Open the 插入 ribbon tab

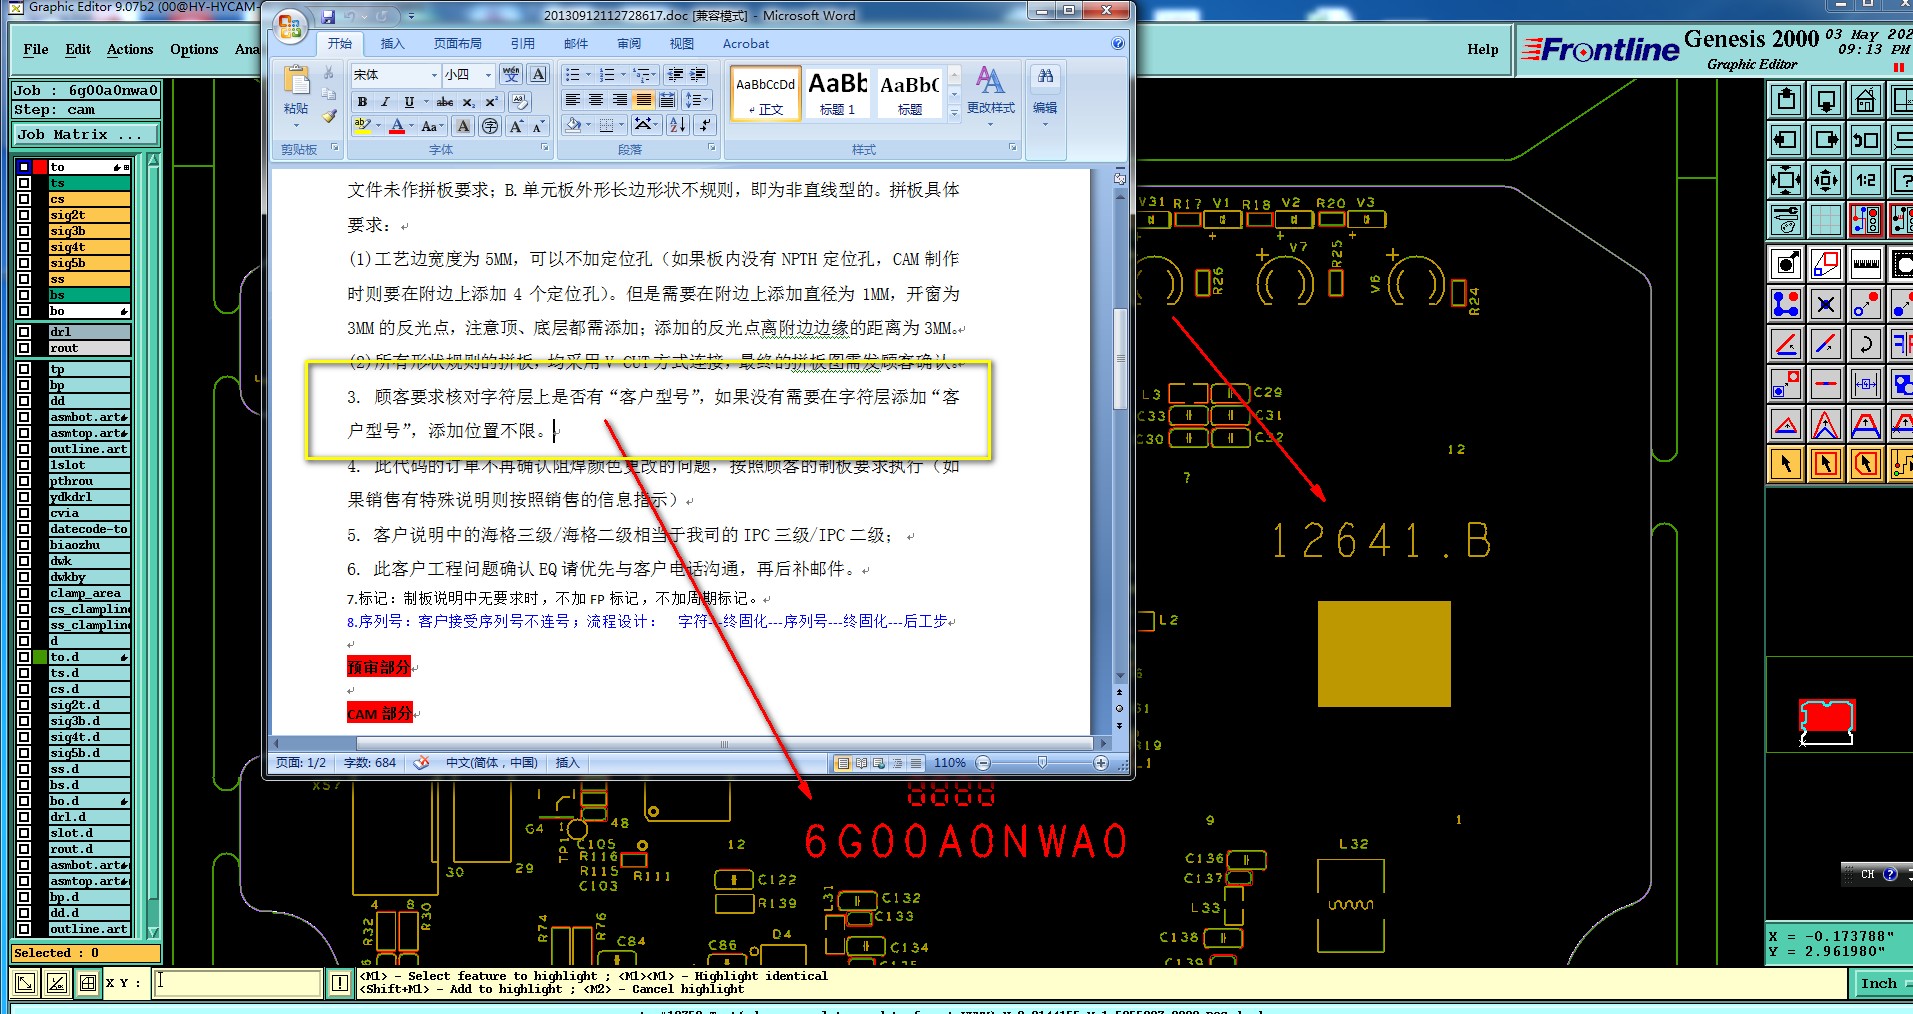393,44
